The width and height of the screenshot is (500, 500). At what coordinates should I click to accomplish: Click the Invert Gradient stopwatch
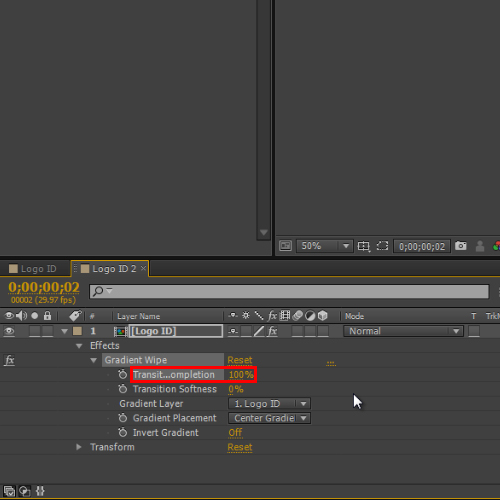[123, 432]
